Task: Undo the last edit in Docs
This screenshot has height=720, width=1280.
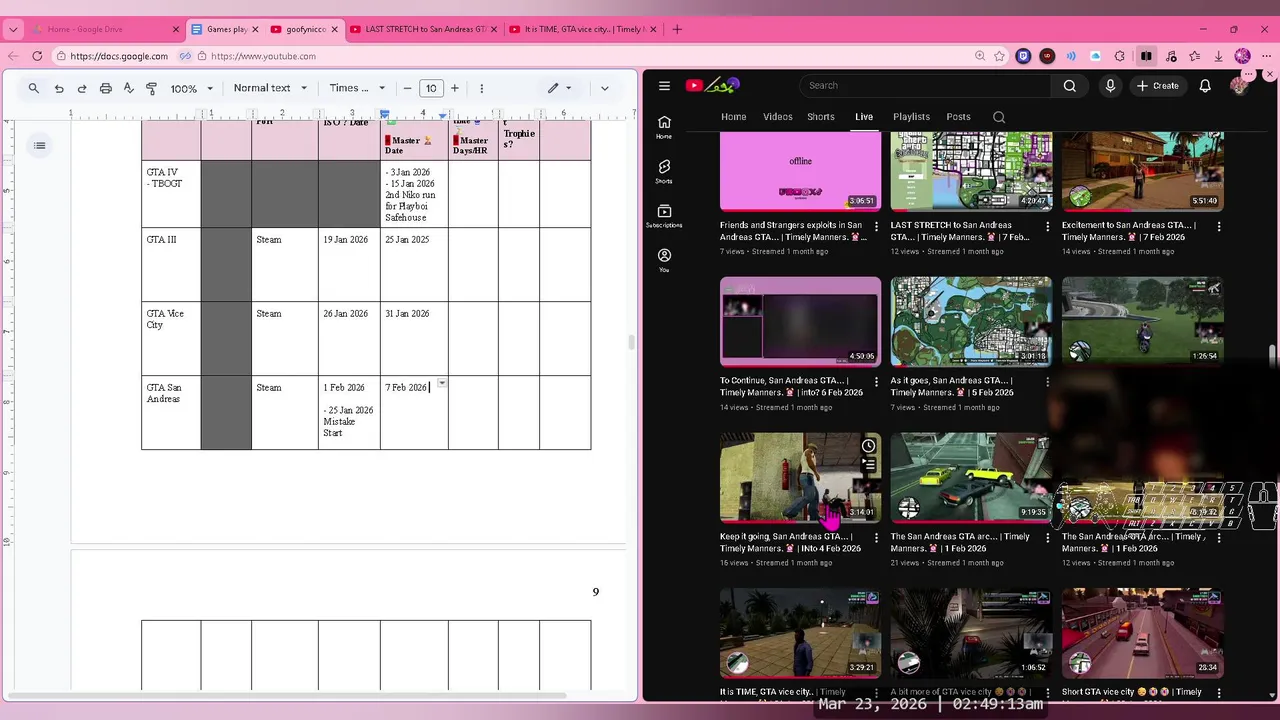Action: point(59,88)
